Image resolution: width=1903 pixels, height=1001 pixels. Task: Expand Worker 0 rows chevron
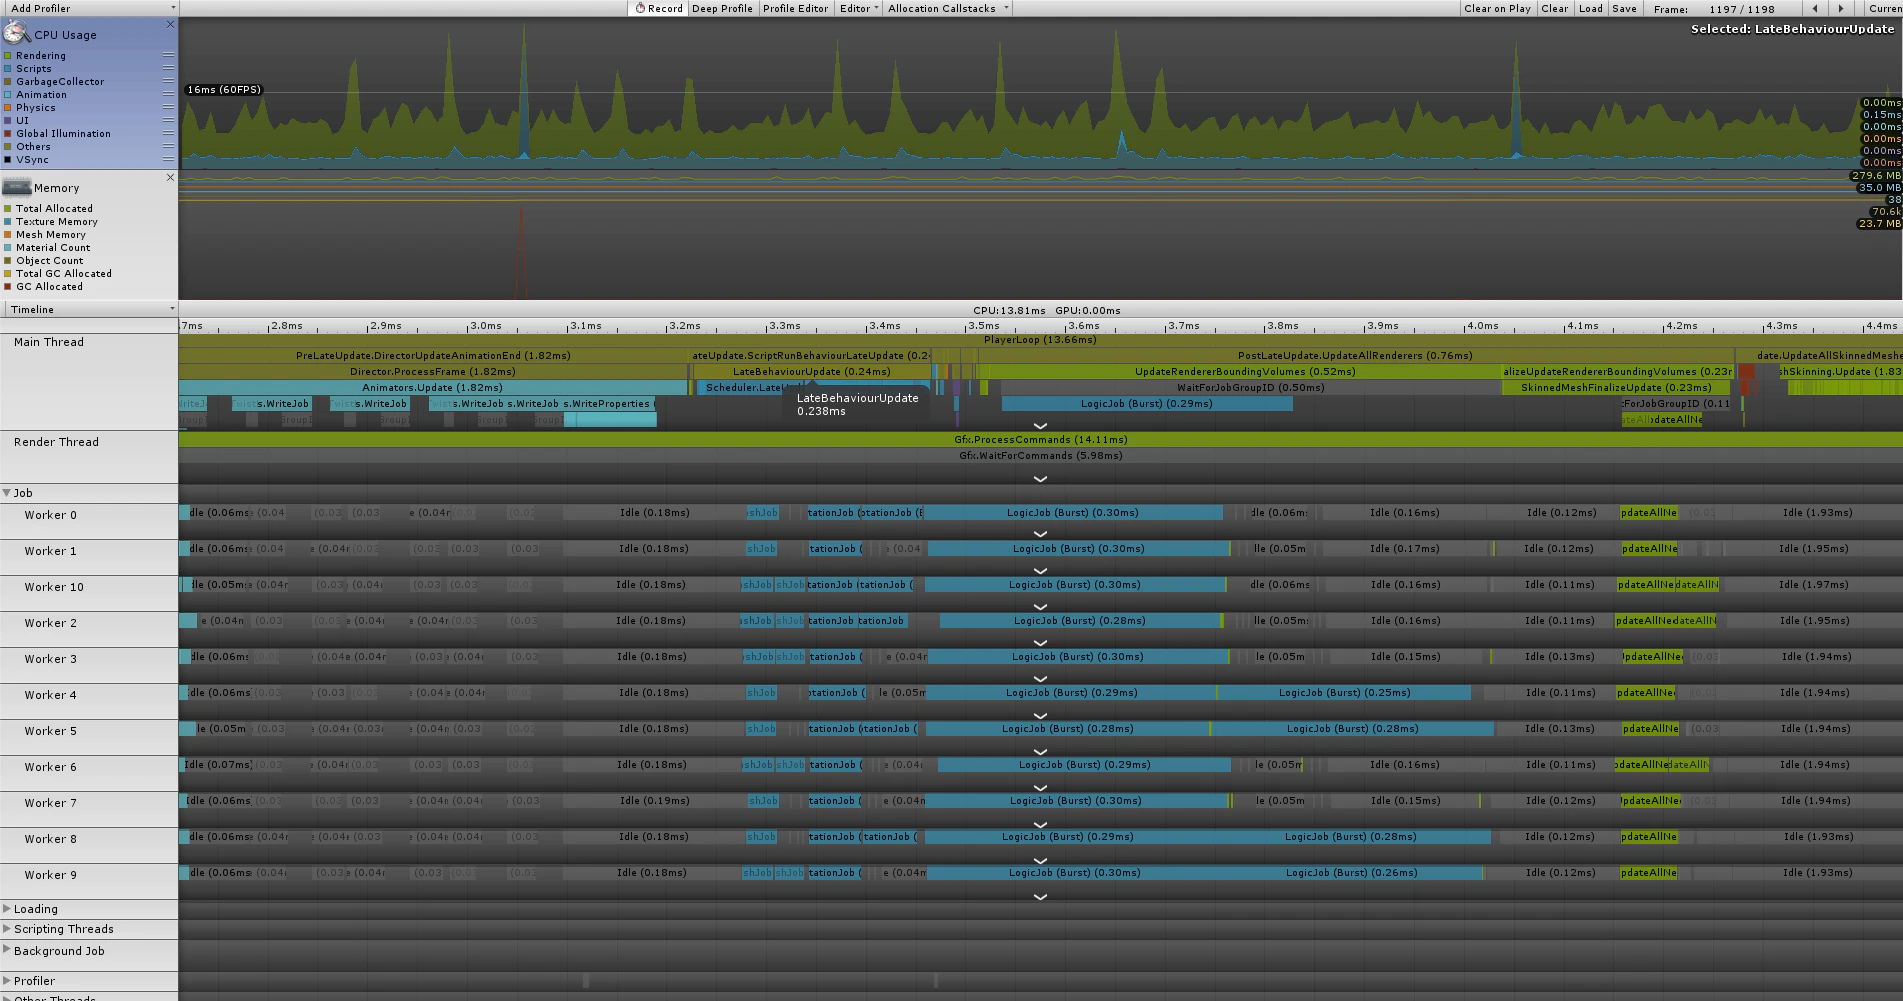tap(1040, 534)
